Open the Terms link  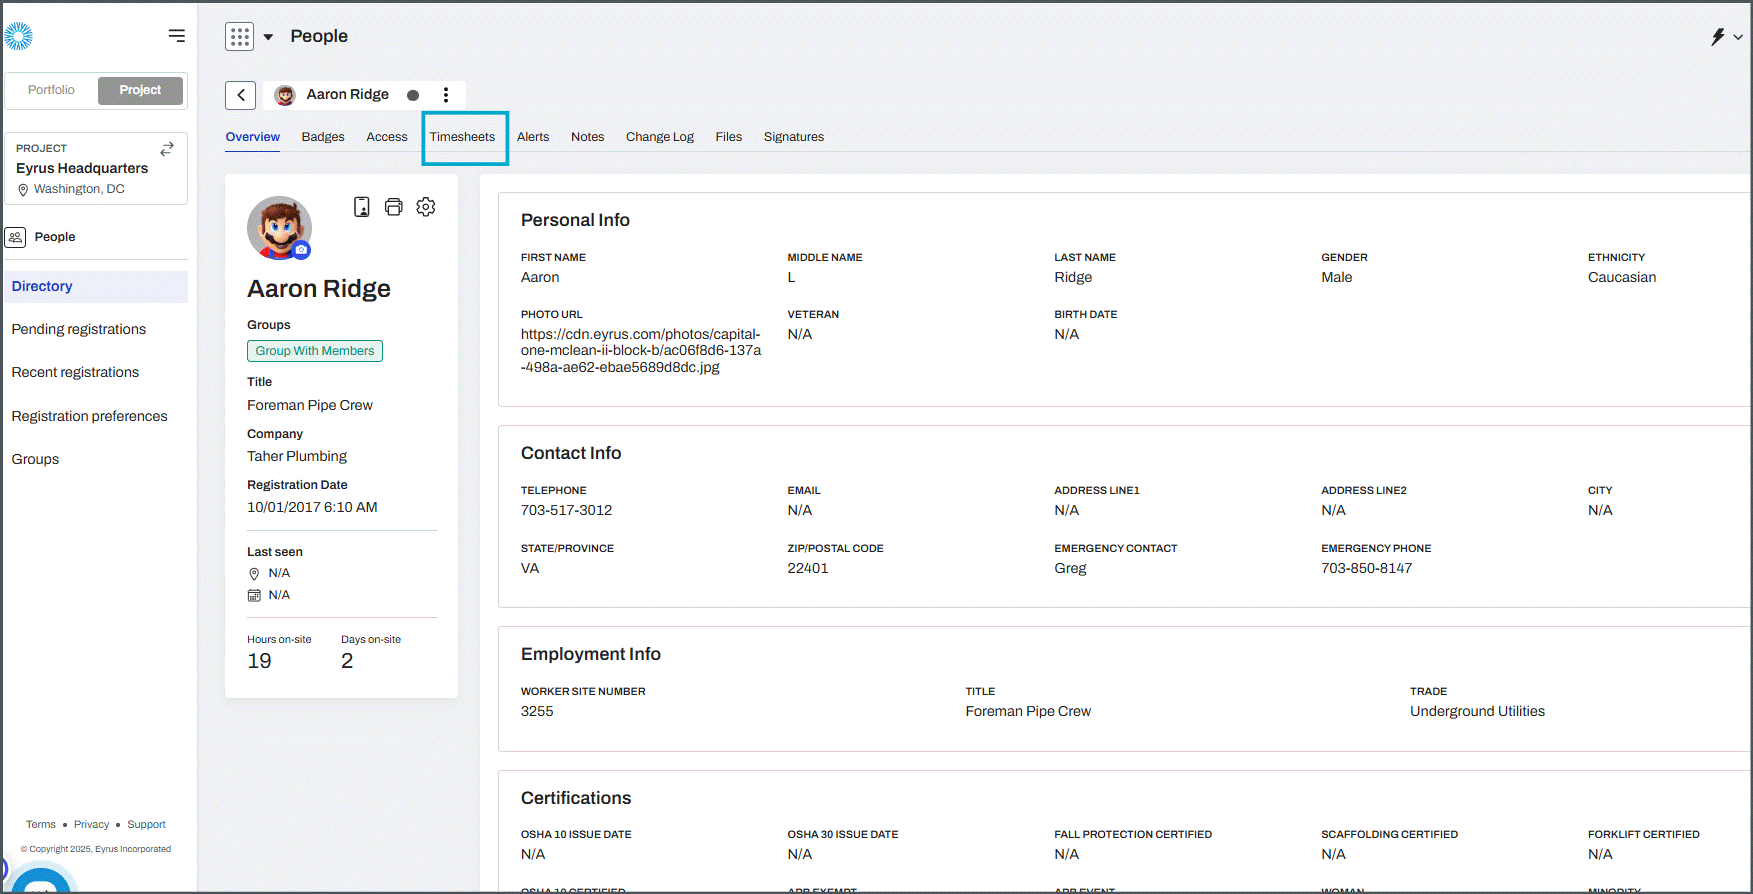coord(41,825)
